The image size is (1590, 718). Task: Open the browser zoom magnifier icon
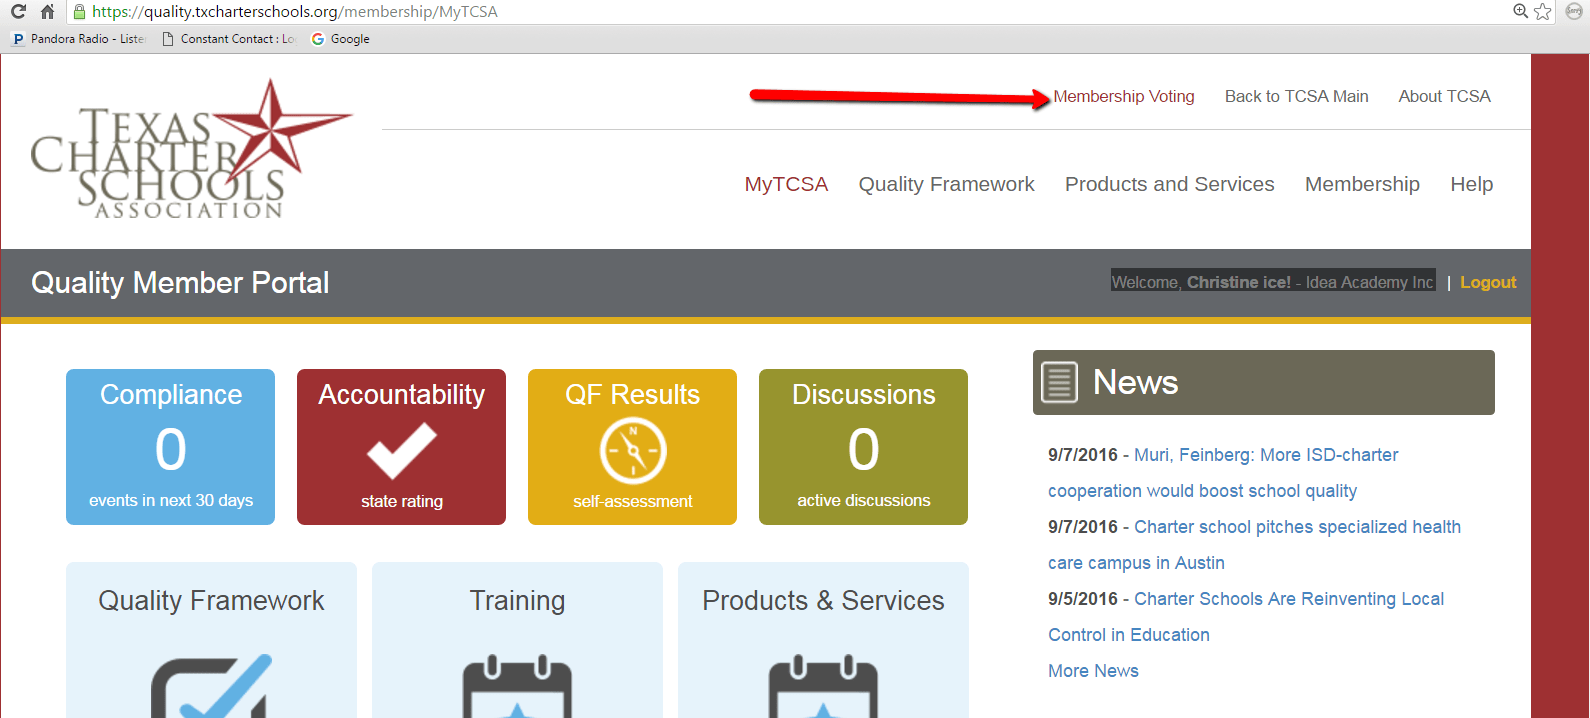tap(1520, 11)
